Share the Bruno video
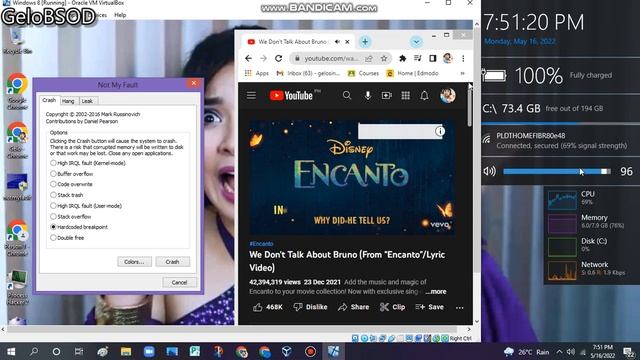 pyautogui.click(x=353, y=307)
